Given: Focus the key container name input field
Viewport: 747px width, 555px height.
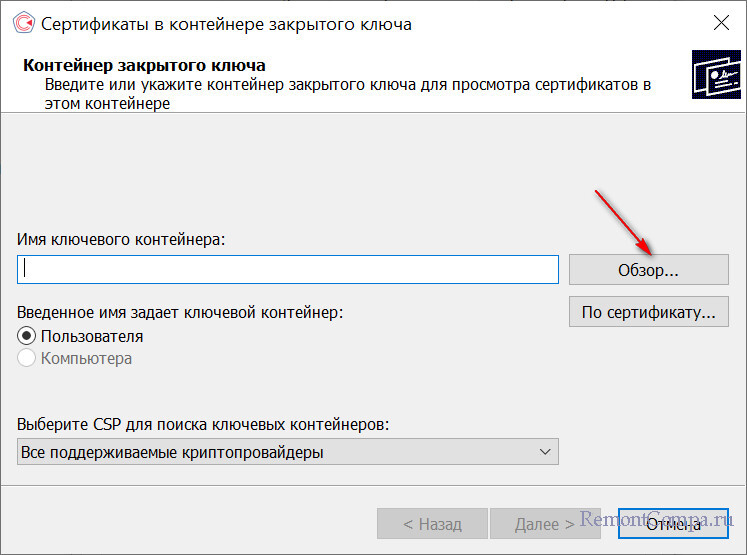Looking at the screenshot, I should (287, 269).
